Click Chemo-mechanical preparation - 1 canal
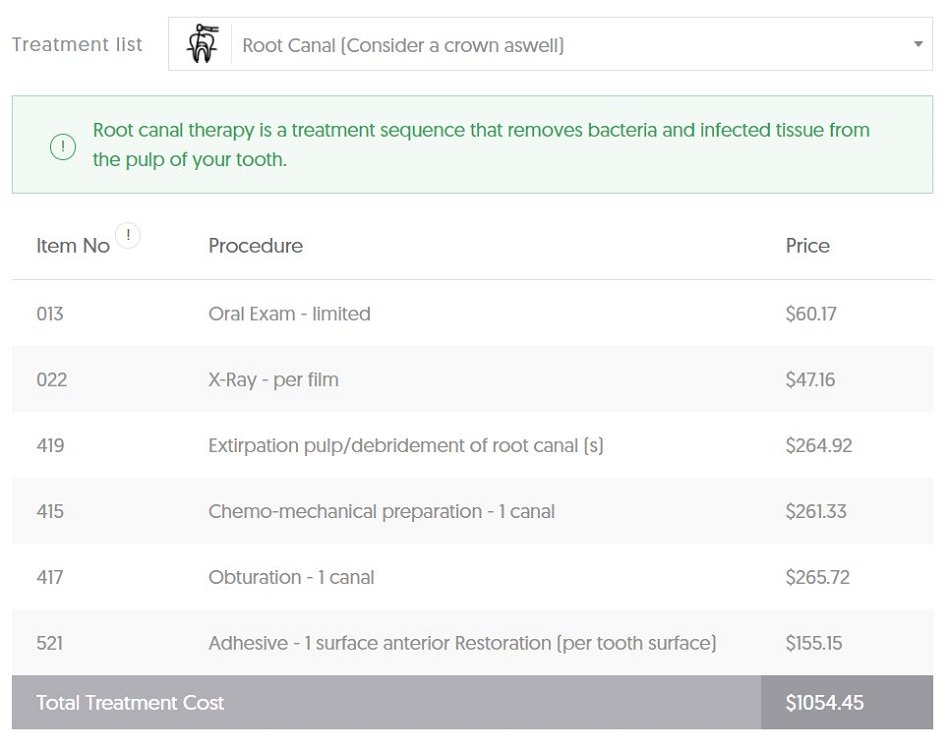950x749 pixels. pos(382,511)
